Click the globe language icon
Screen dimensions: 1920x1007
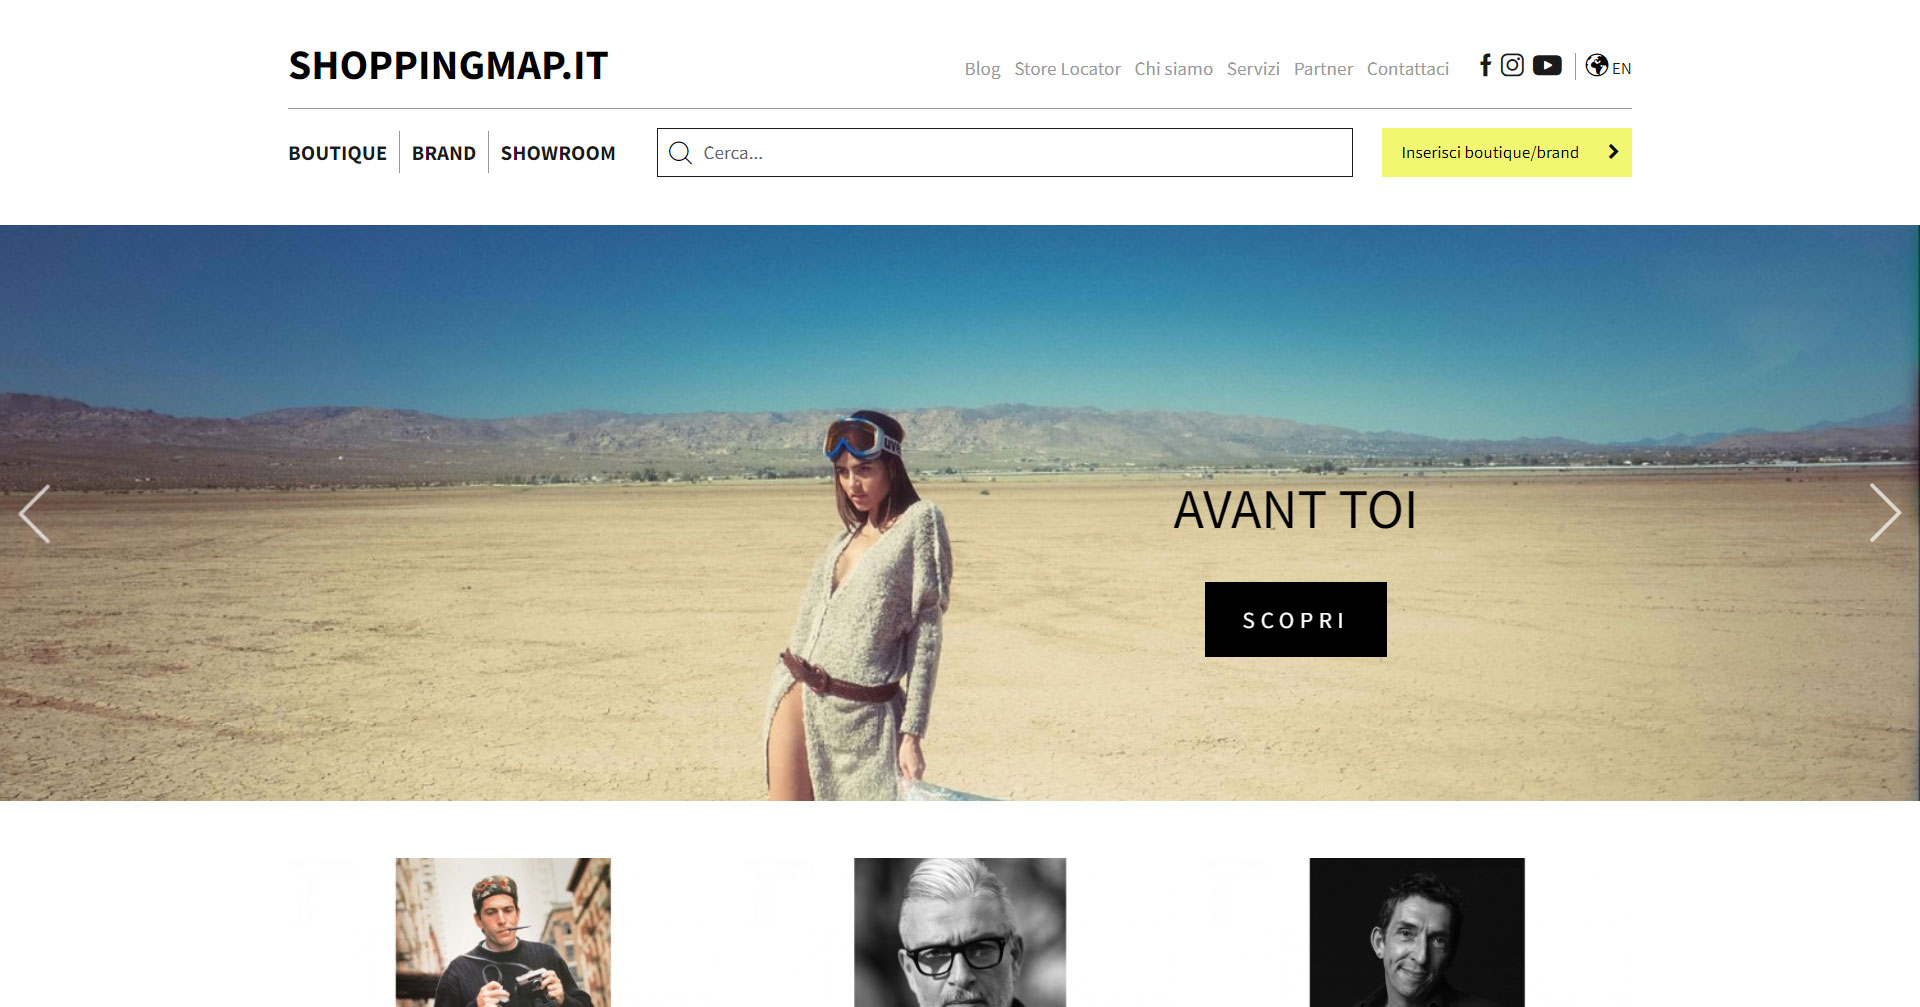[1597, 66]
